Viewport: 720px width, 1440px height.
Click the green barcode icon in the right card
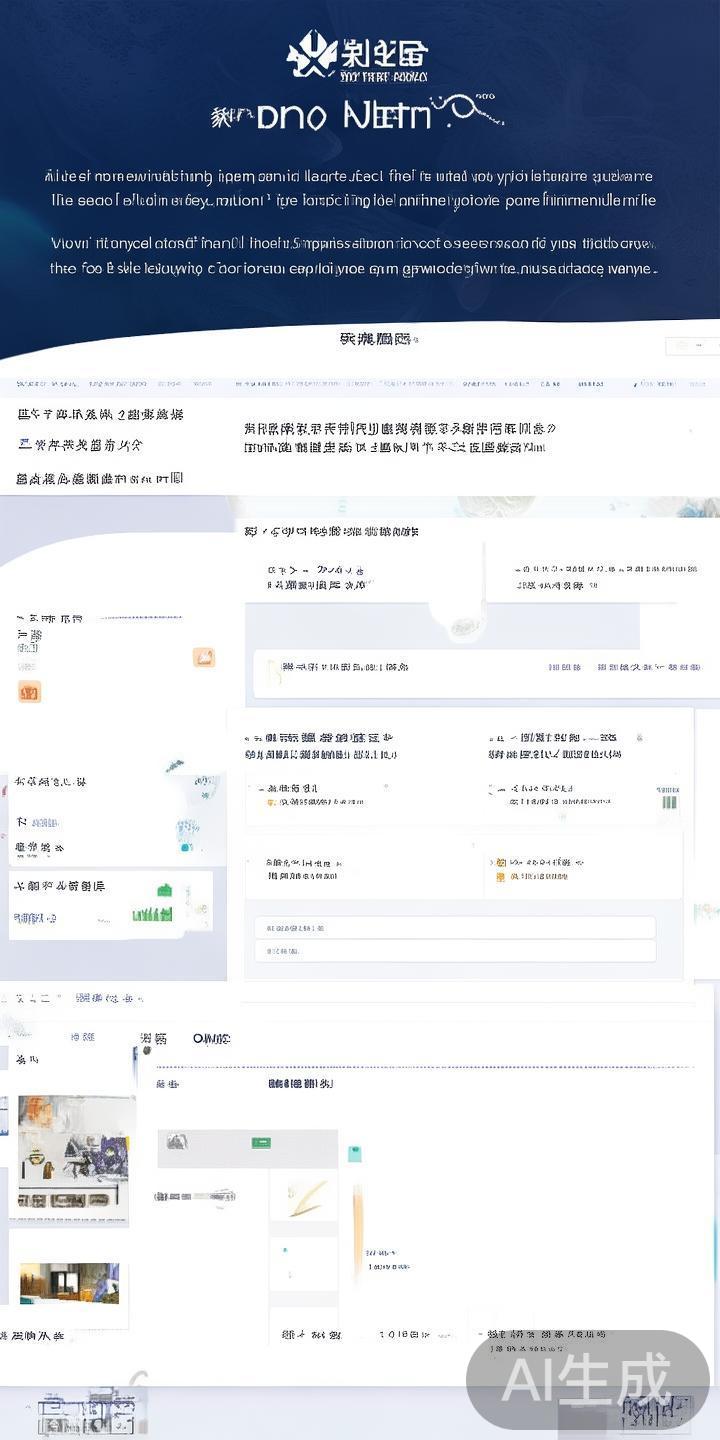(669, 801)
